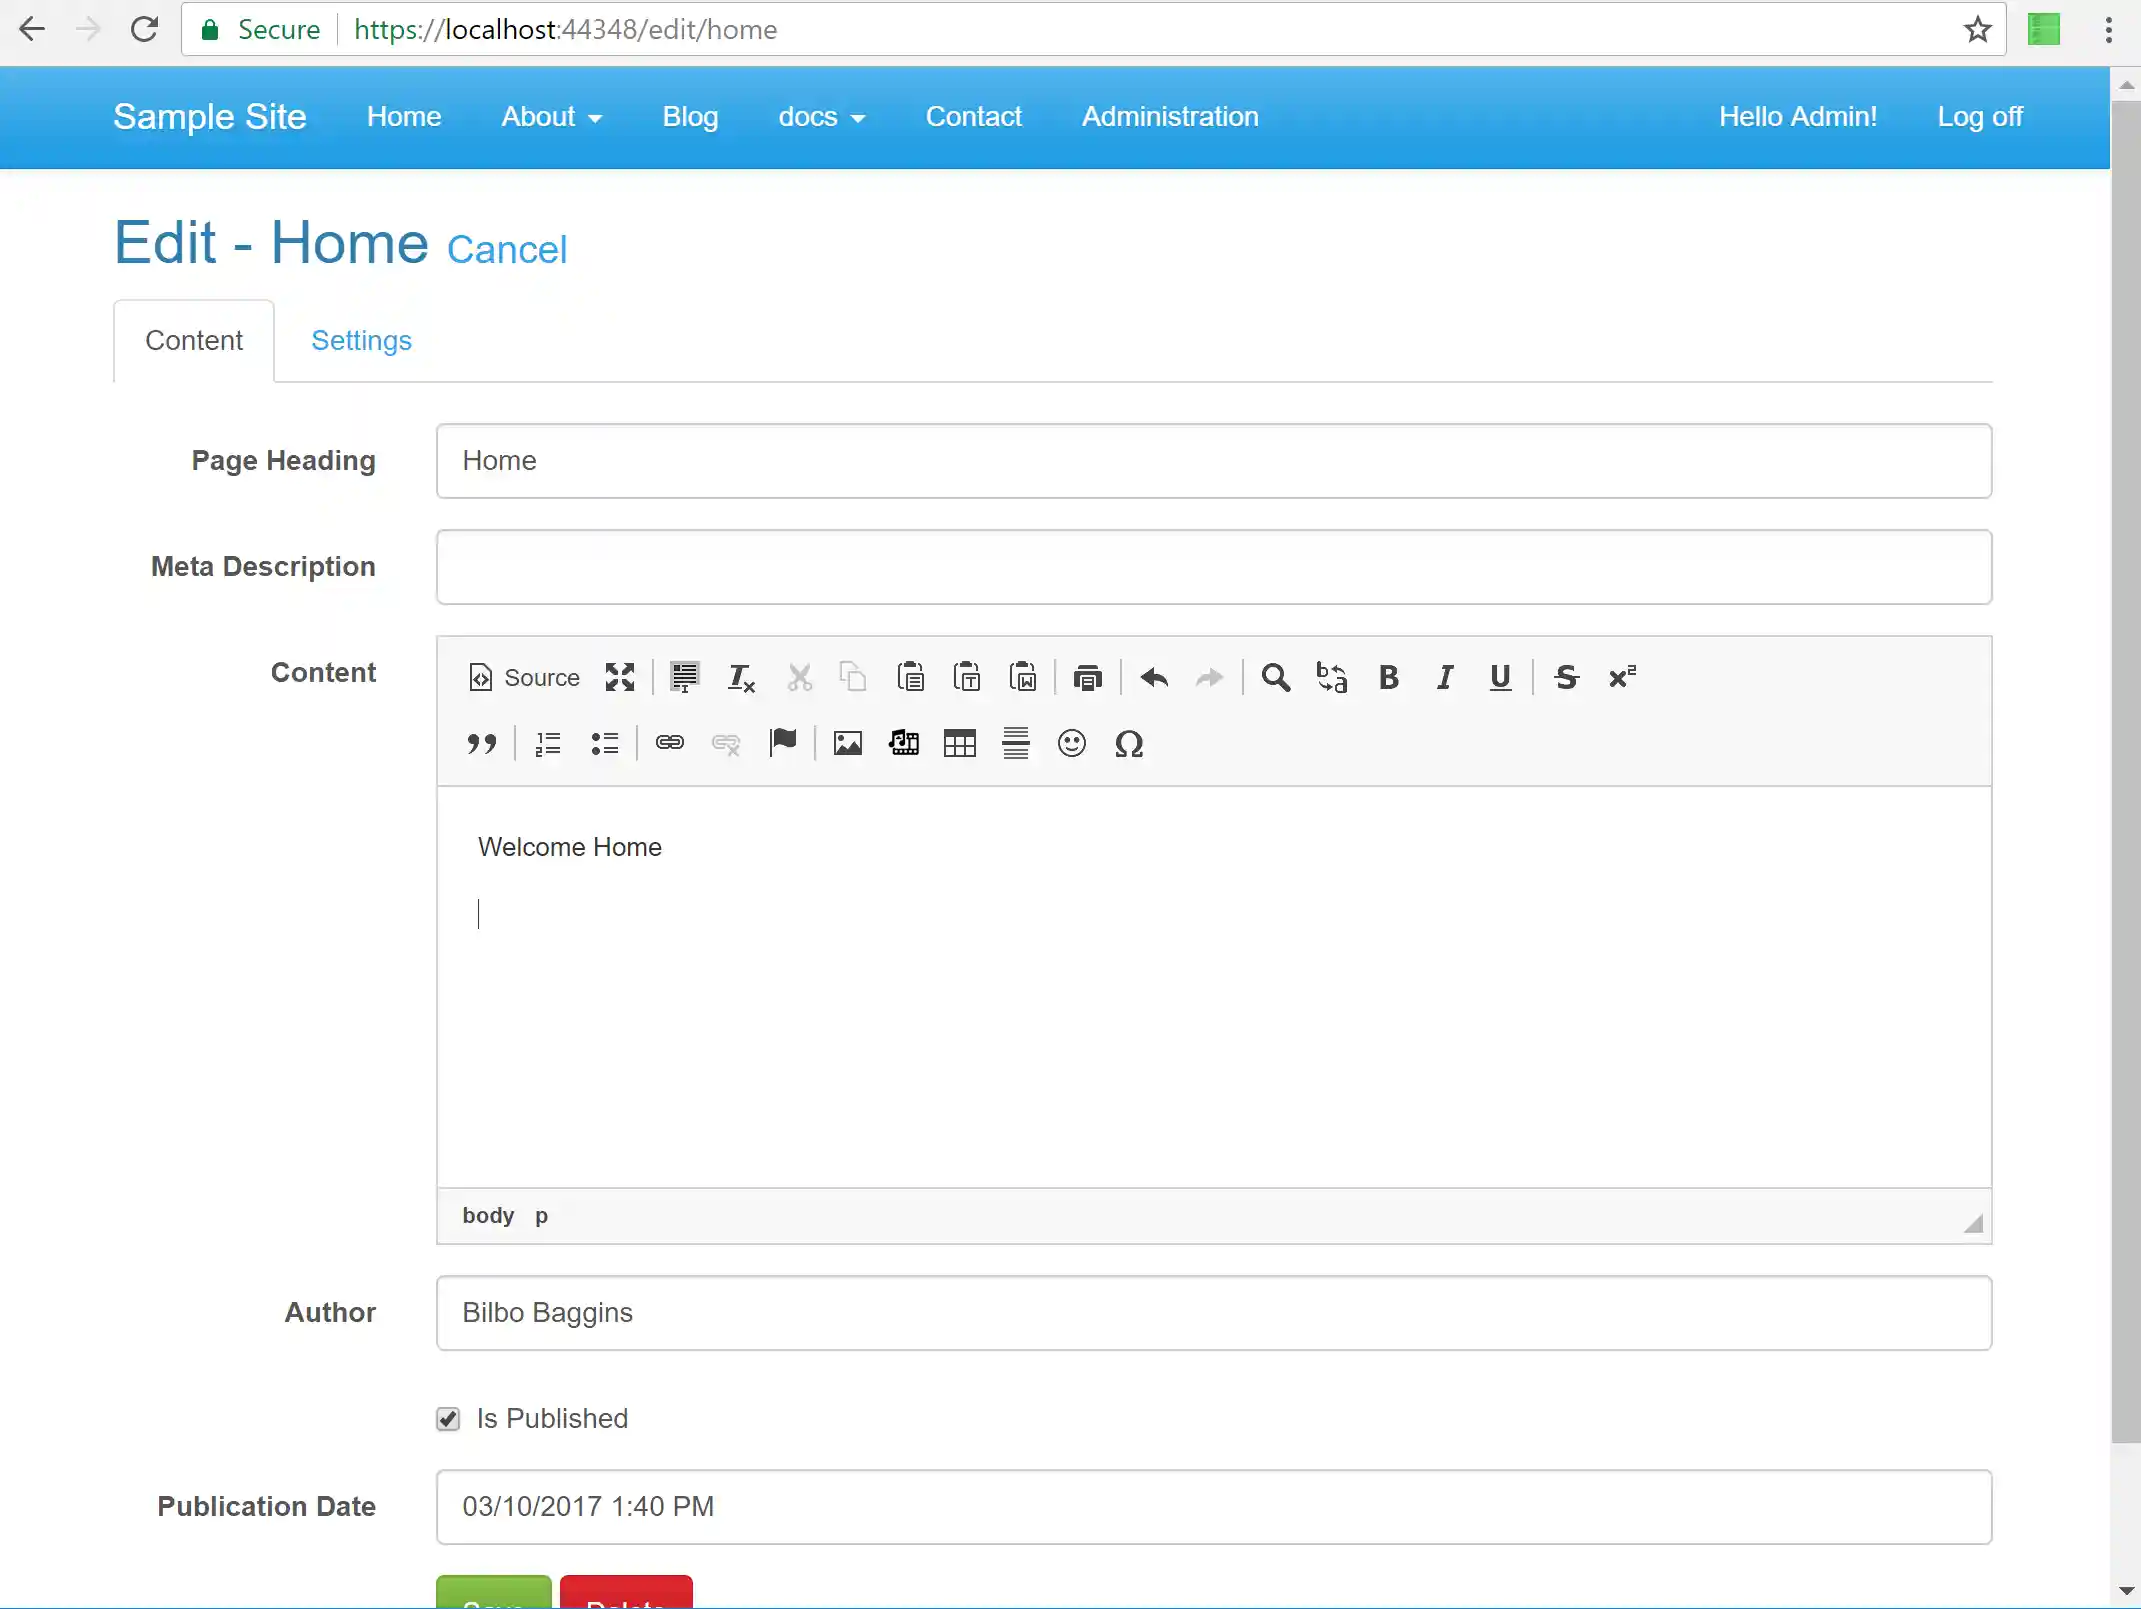2141x1609 pixels.
Task: Insert an image into the content
Action: pyautogui.click(x=846, y=743)
